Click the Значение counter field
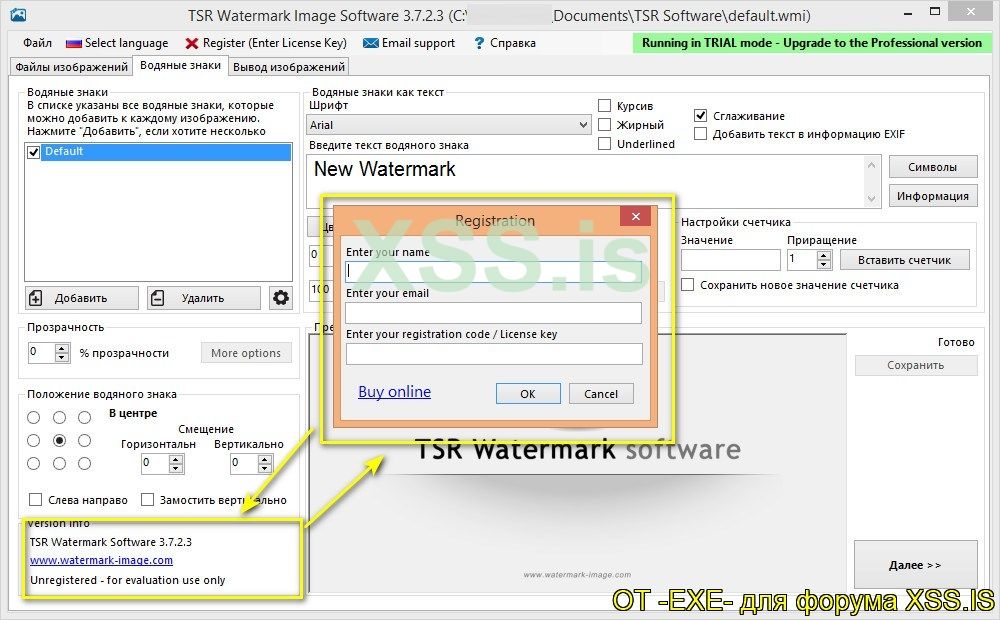 tap(731, 260)
